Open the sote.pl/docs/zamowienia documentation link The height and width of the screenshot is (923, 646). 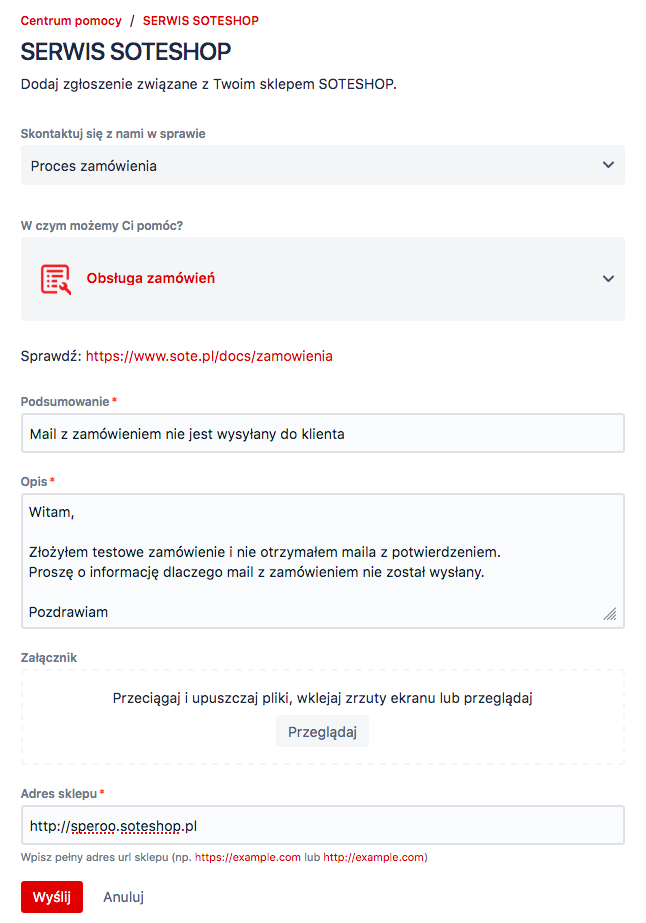(x=209, y=356)
